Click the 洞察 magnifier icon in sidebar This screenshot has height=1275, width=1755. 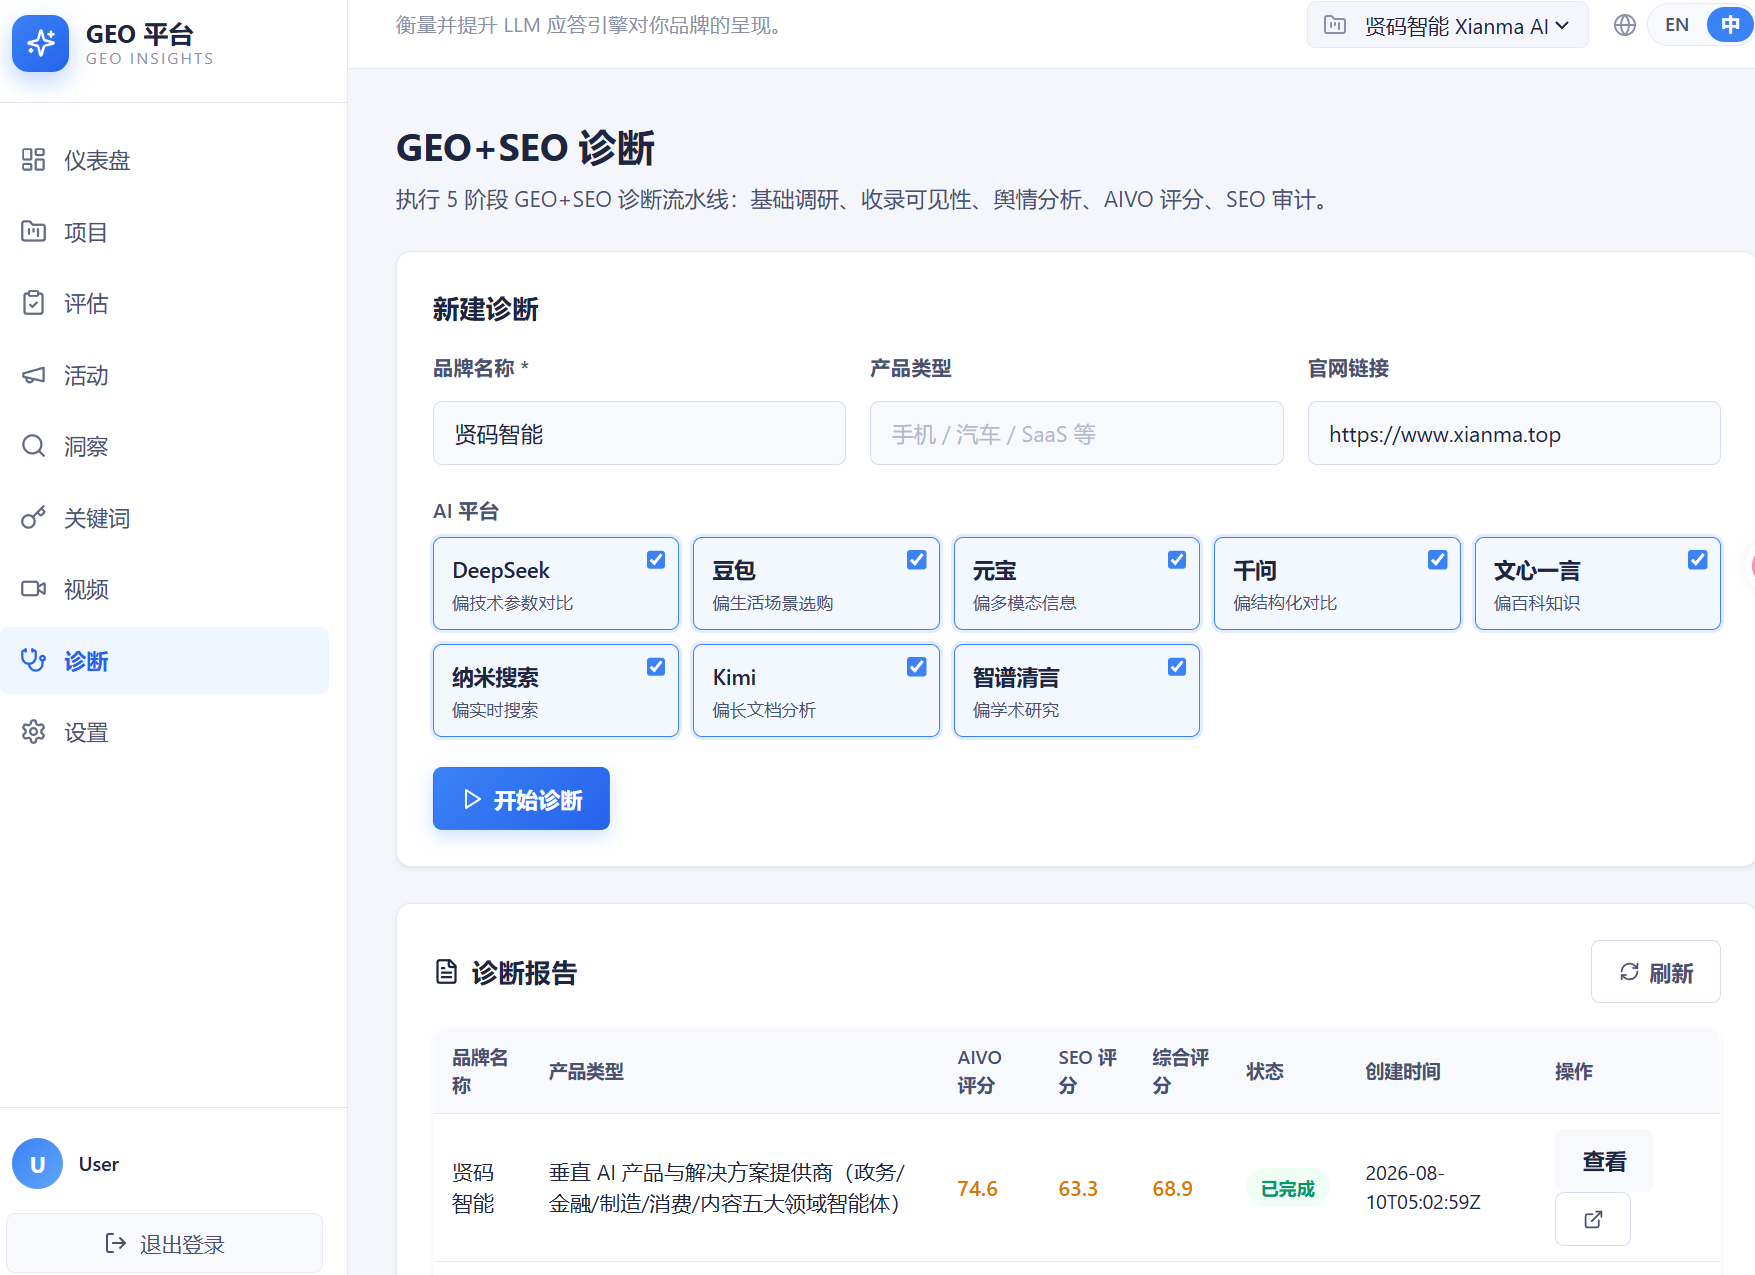click(34, 446)
